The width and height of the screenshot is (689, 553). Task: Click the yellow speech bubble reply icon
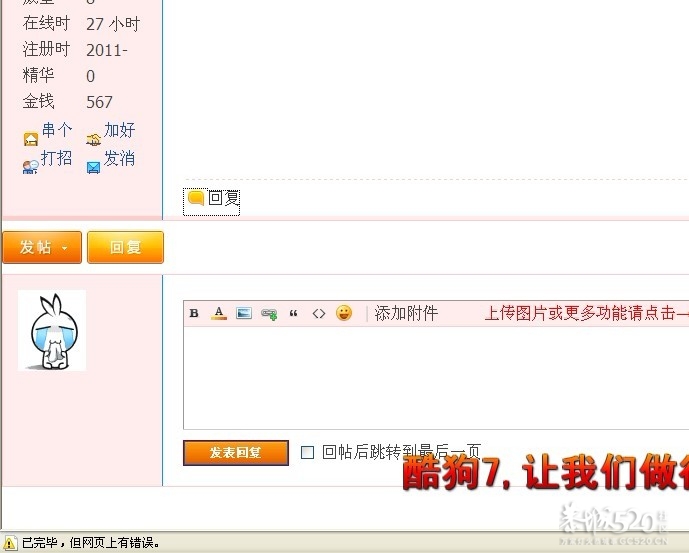click(196, 198)
